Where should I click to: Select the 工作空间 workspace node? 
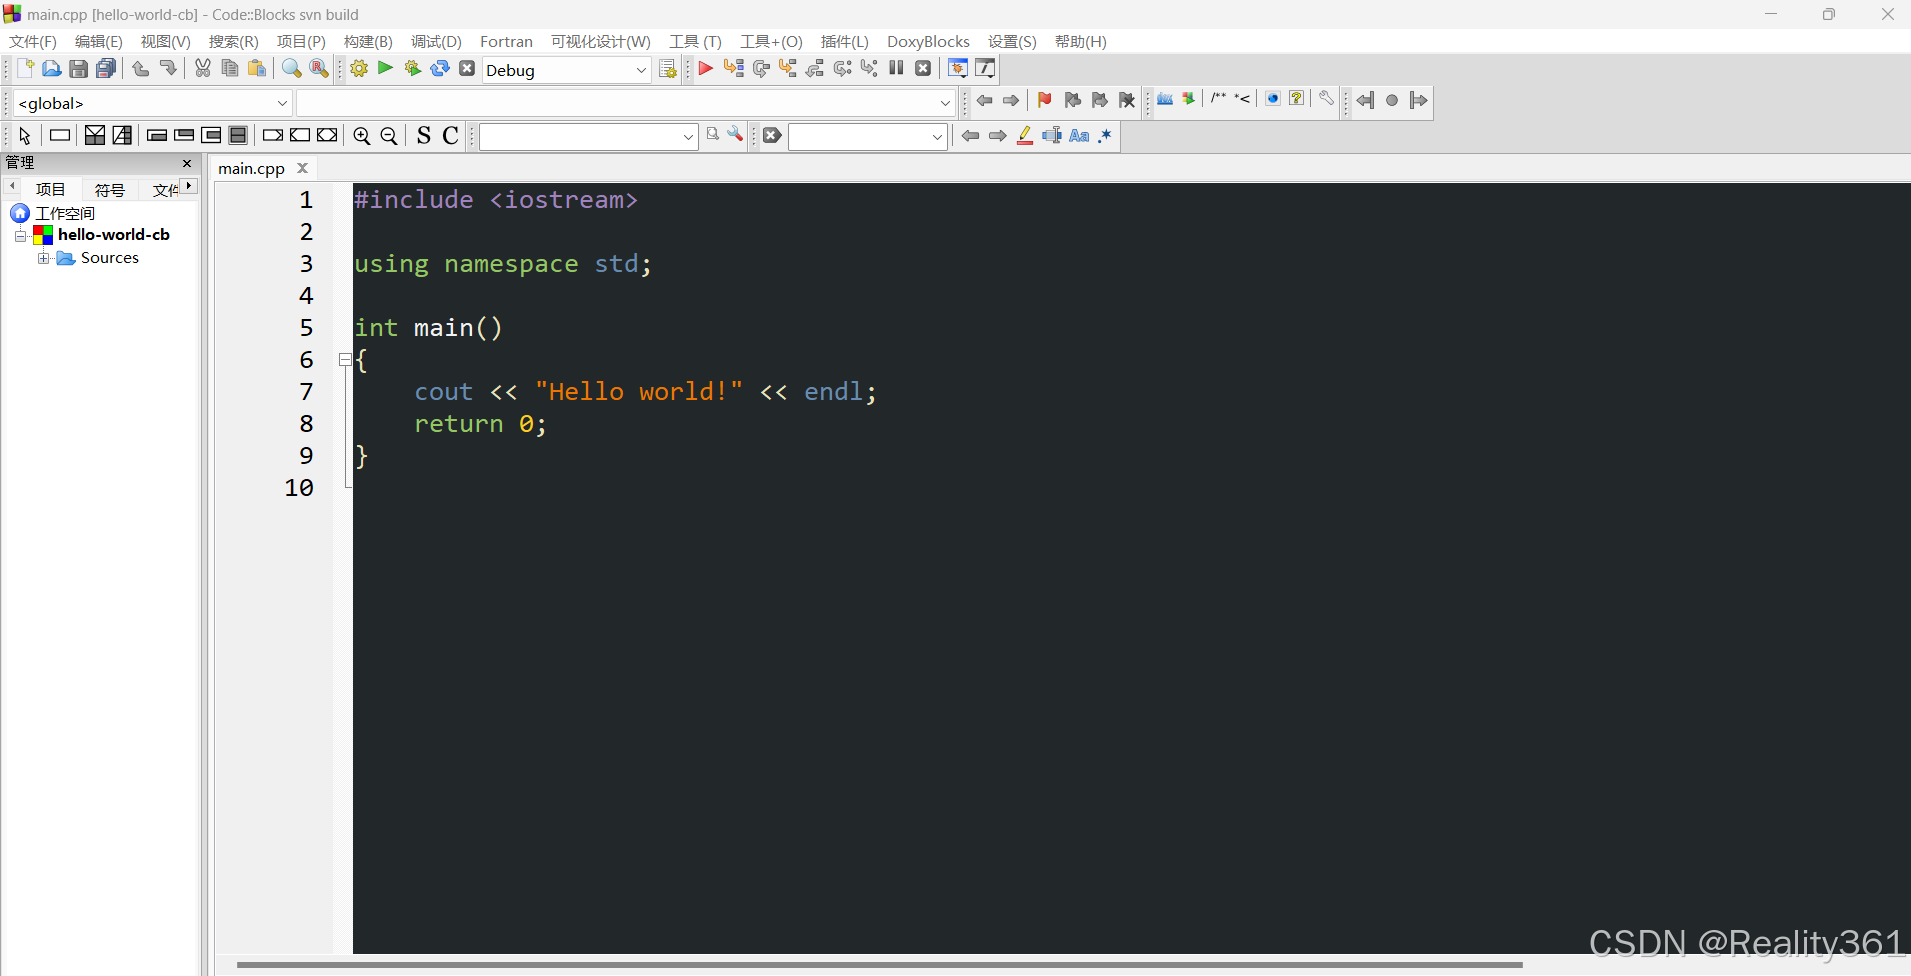pos(65,214)
